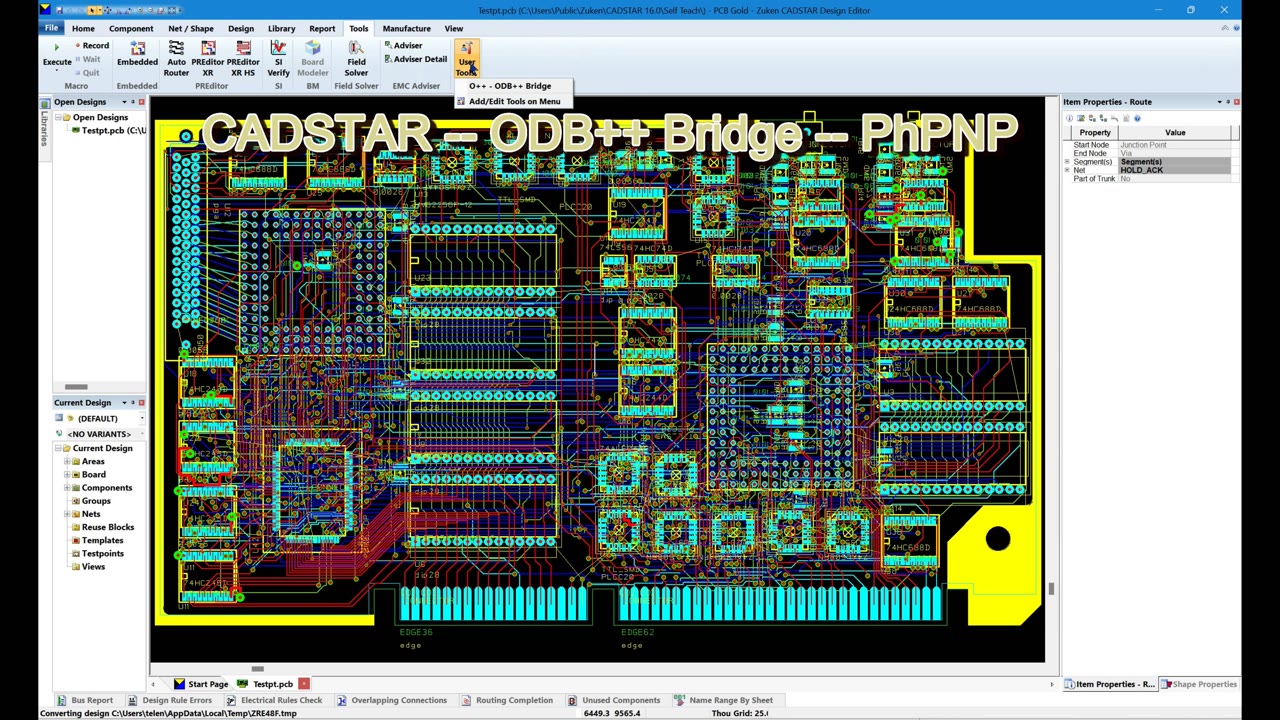1280x720 pixels.
Task: Click the User Tools button
Action: click(466, 59)
